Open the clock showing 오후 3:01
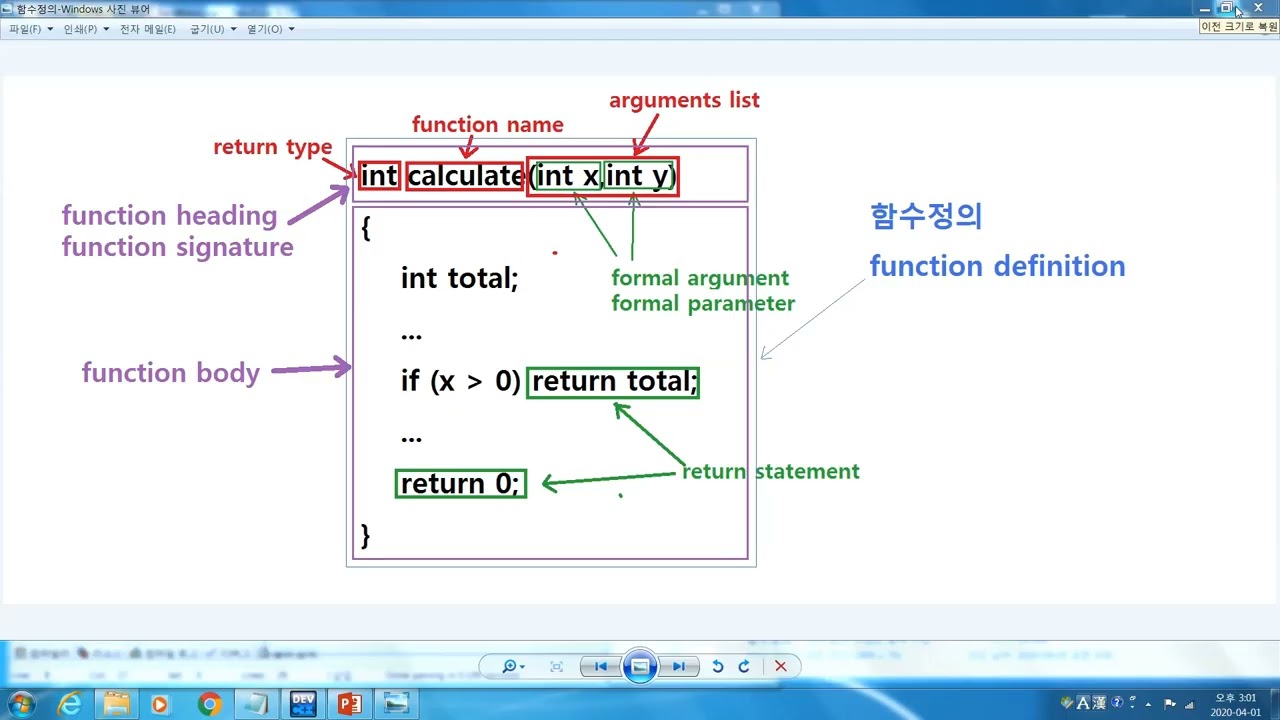Viewport: 1280px width, 720px height. tap(1235, 705)
